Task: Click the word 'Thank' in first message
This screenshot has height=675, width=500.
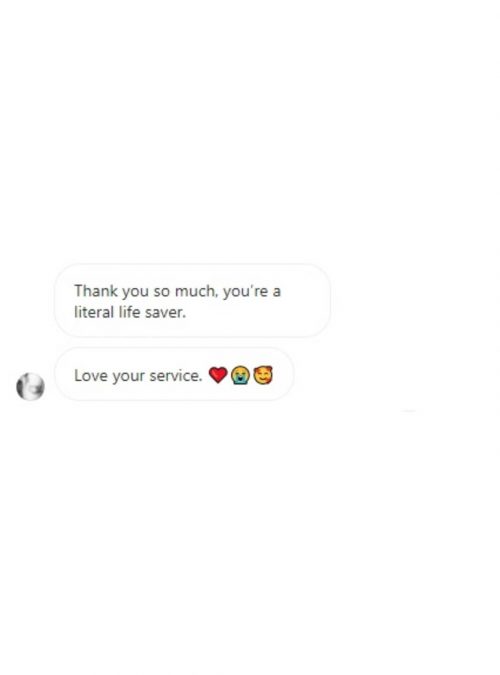Action: pos(96,291)
